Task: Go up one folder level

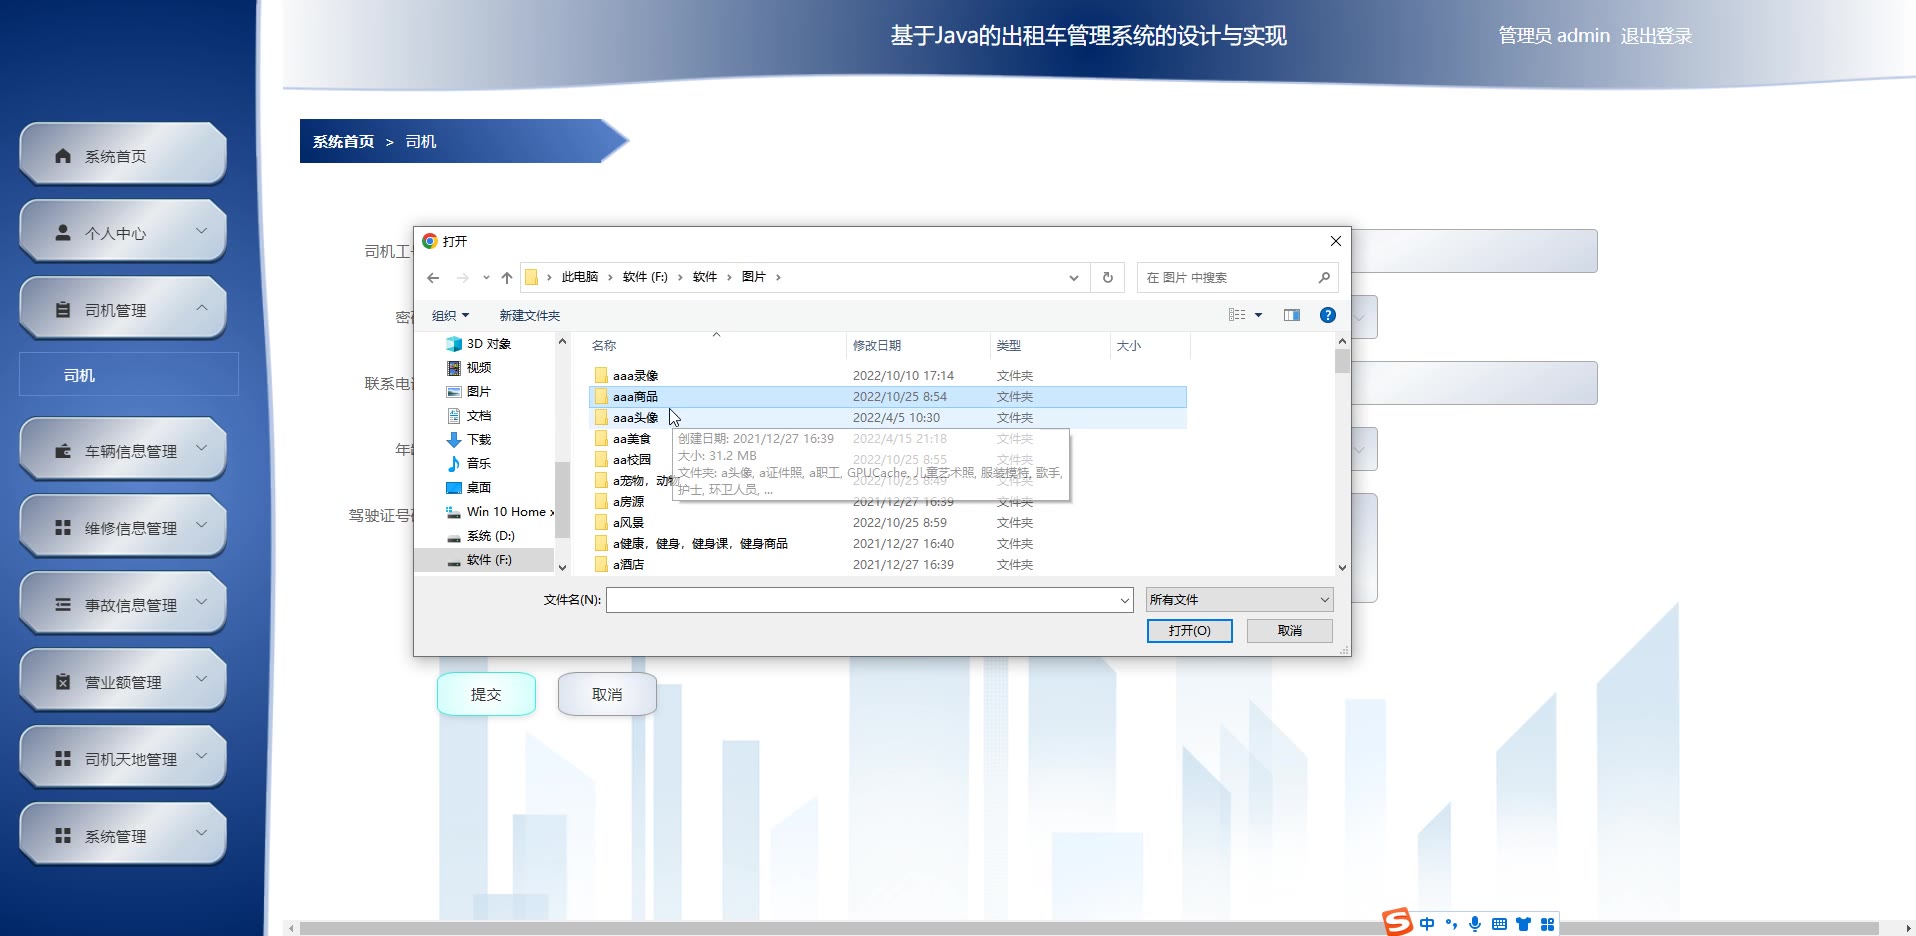Action: click(x=507, y=278)
